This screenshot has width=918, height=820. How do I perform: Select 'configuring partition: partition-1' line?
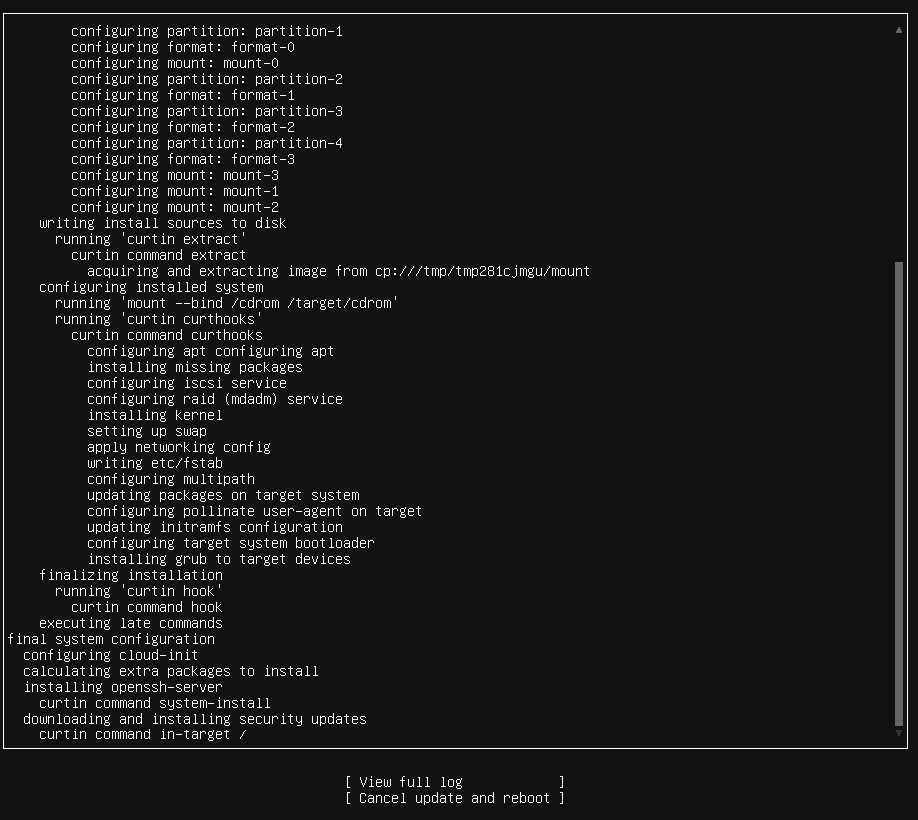(x=207, y=31)
